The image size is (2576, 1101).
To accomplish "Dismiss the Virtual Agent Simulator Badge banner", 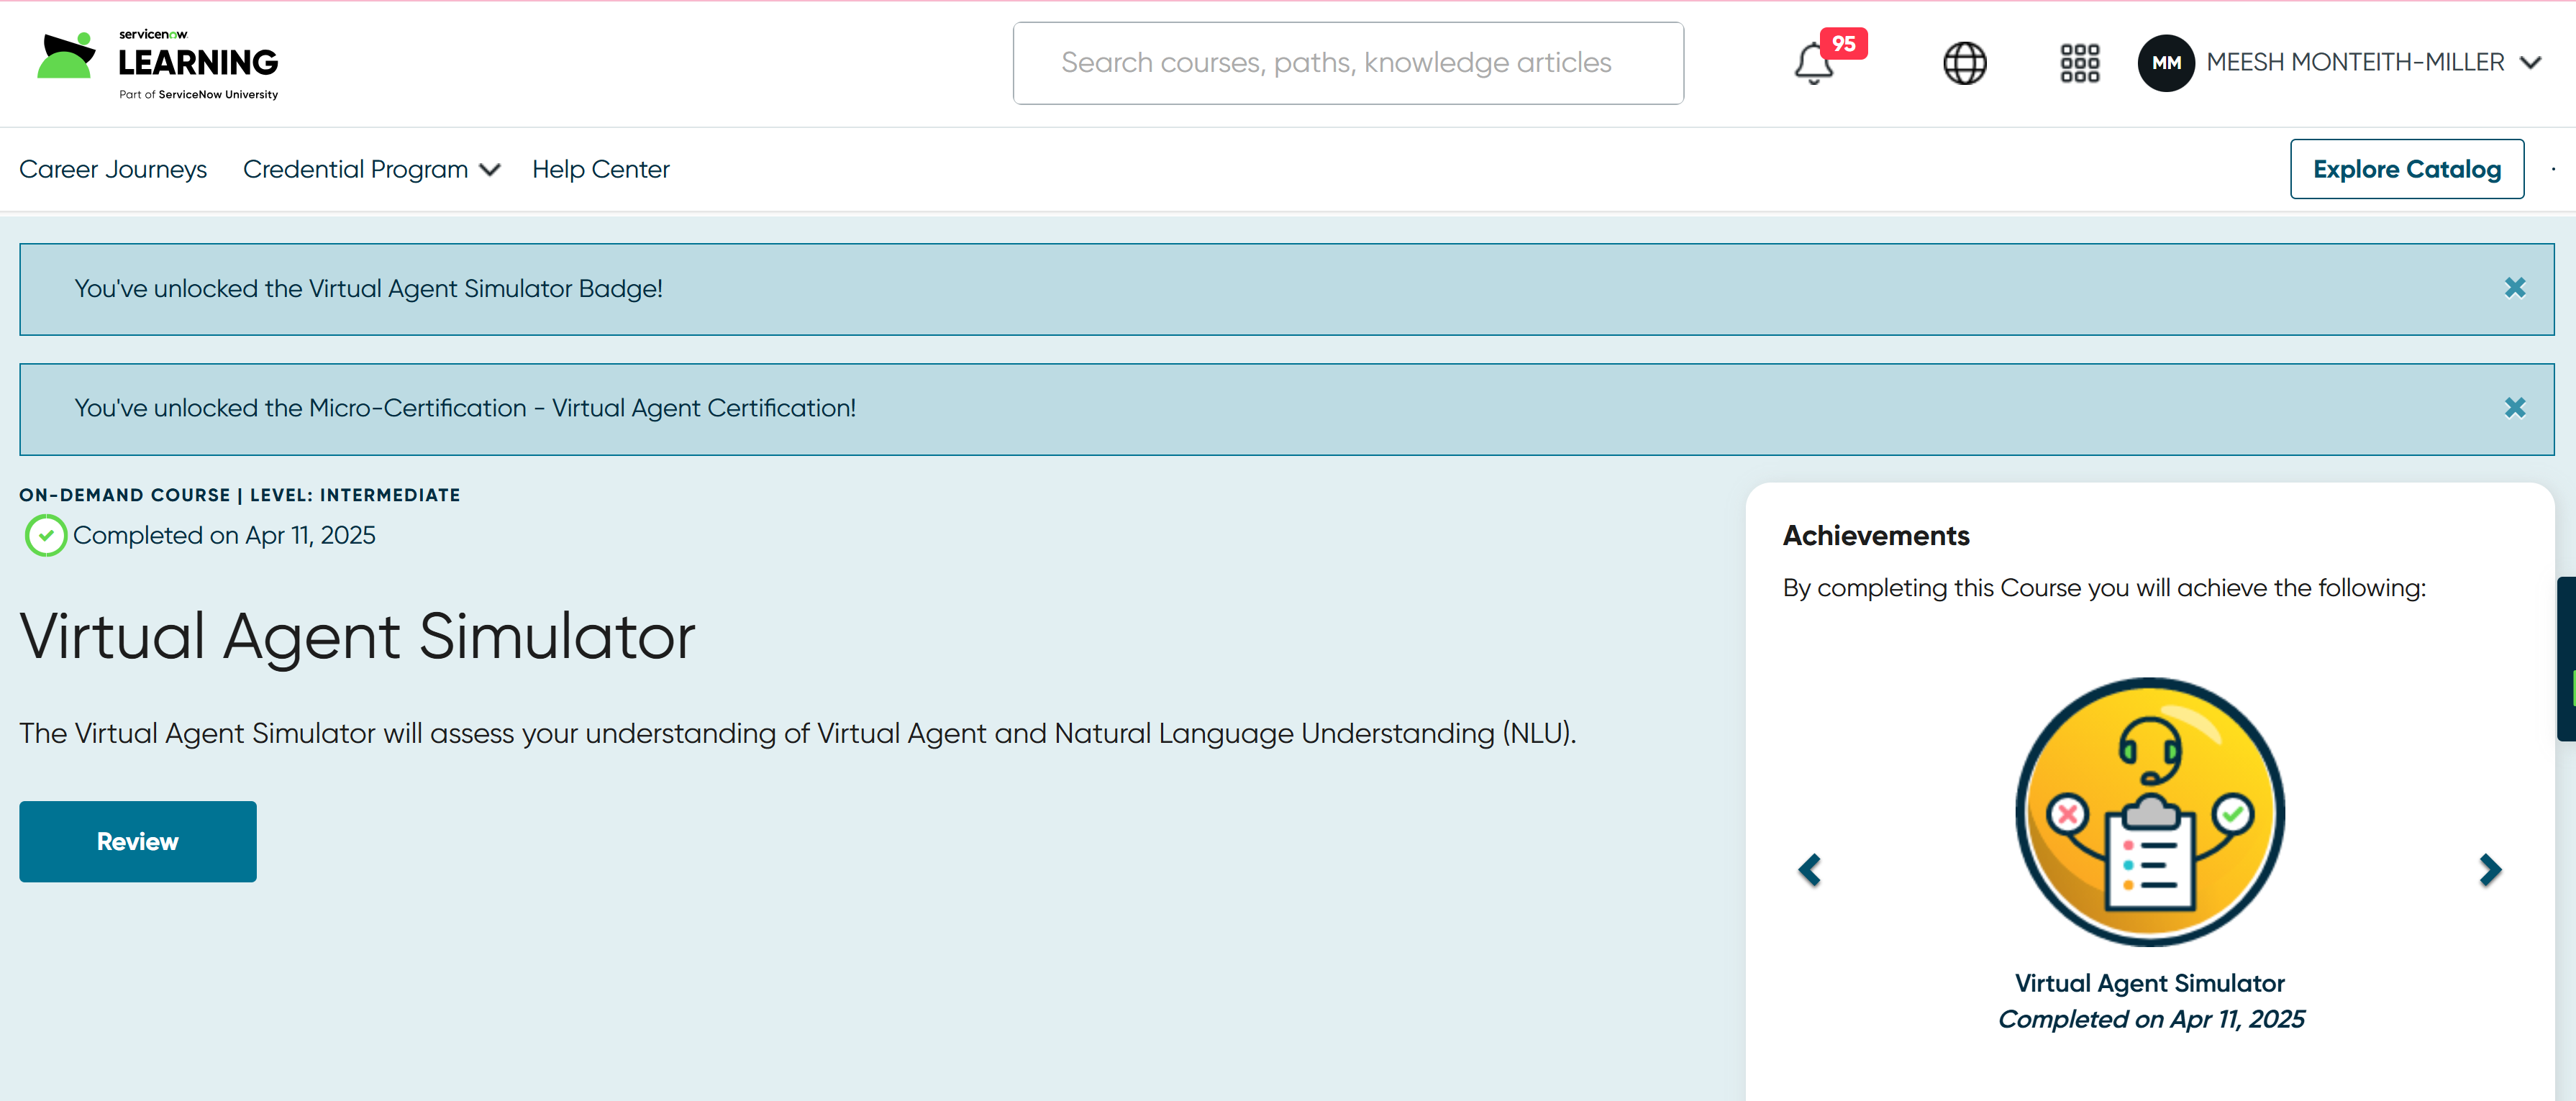I will (2514, 288).
